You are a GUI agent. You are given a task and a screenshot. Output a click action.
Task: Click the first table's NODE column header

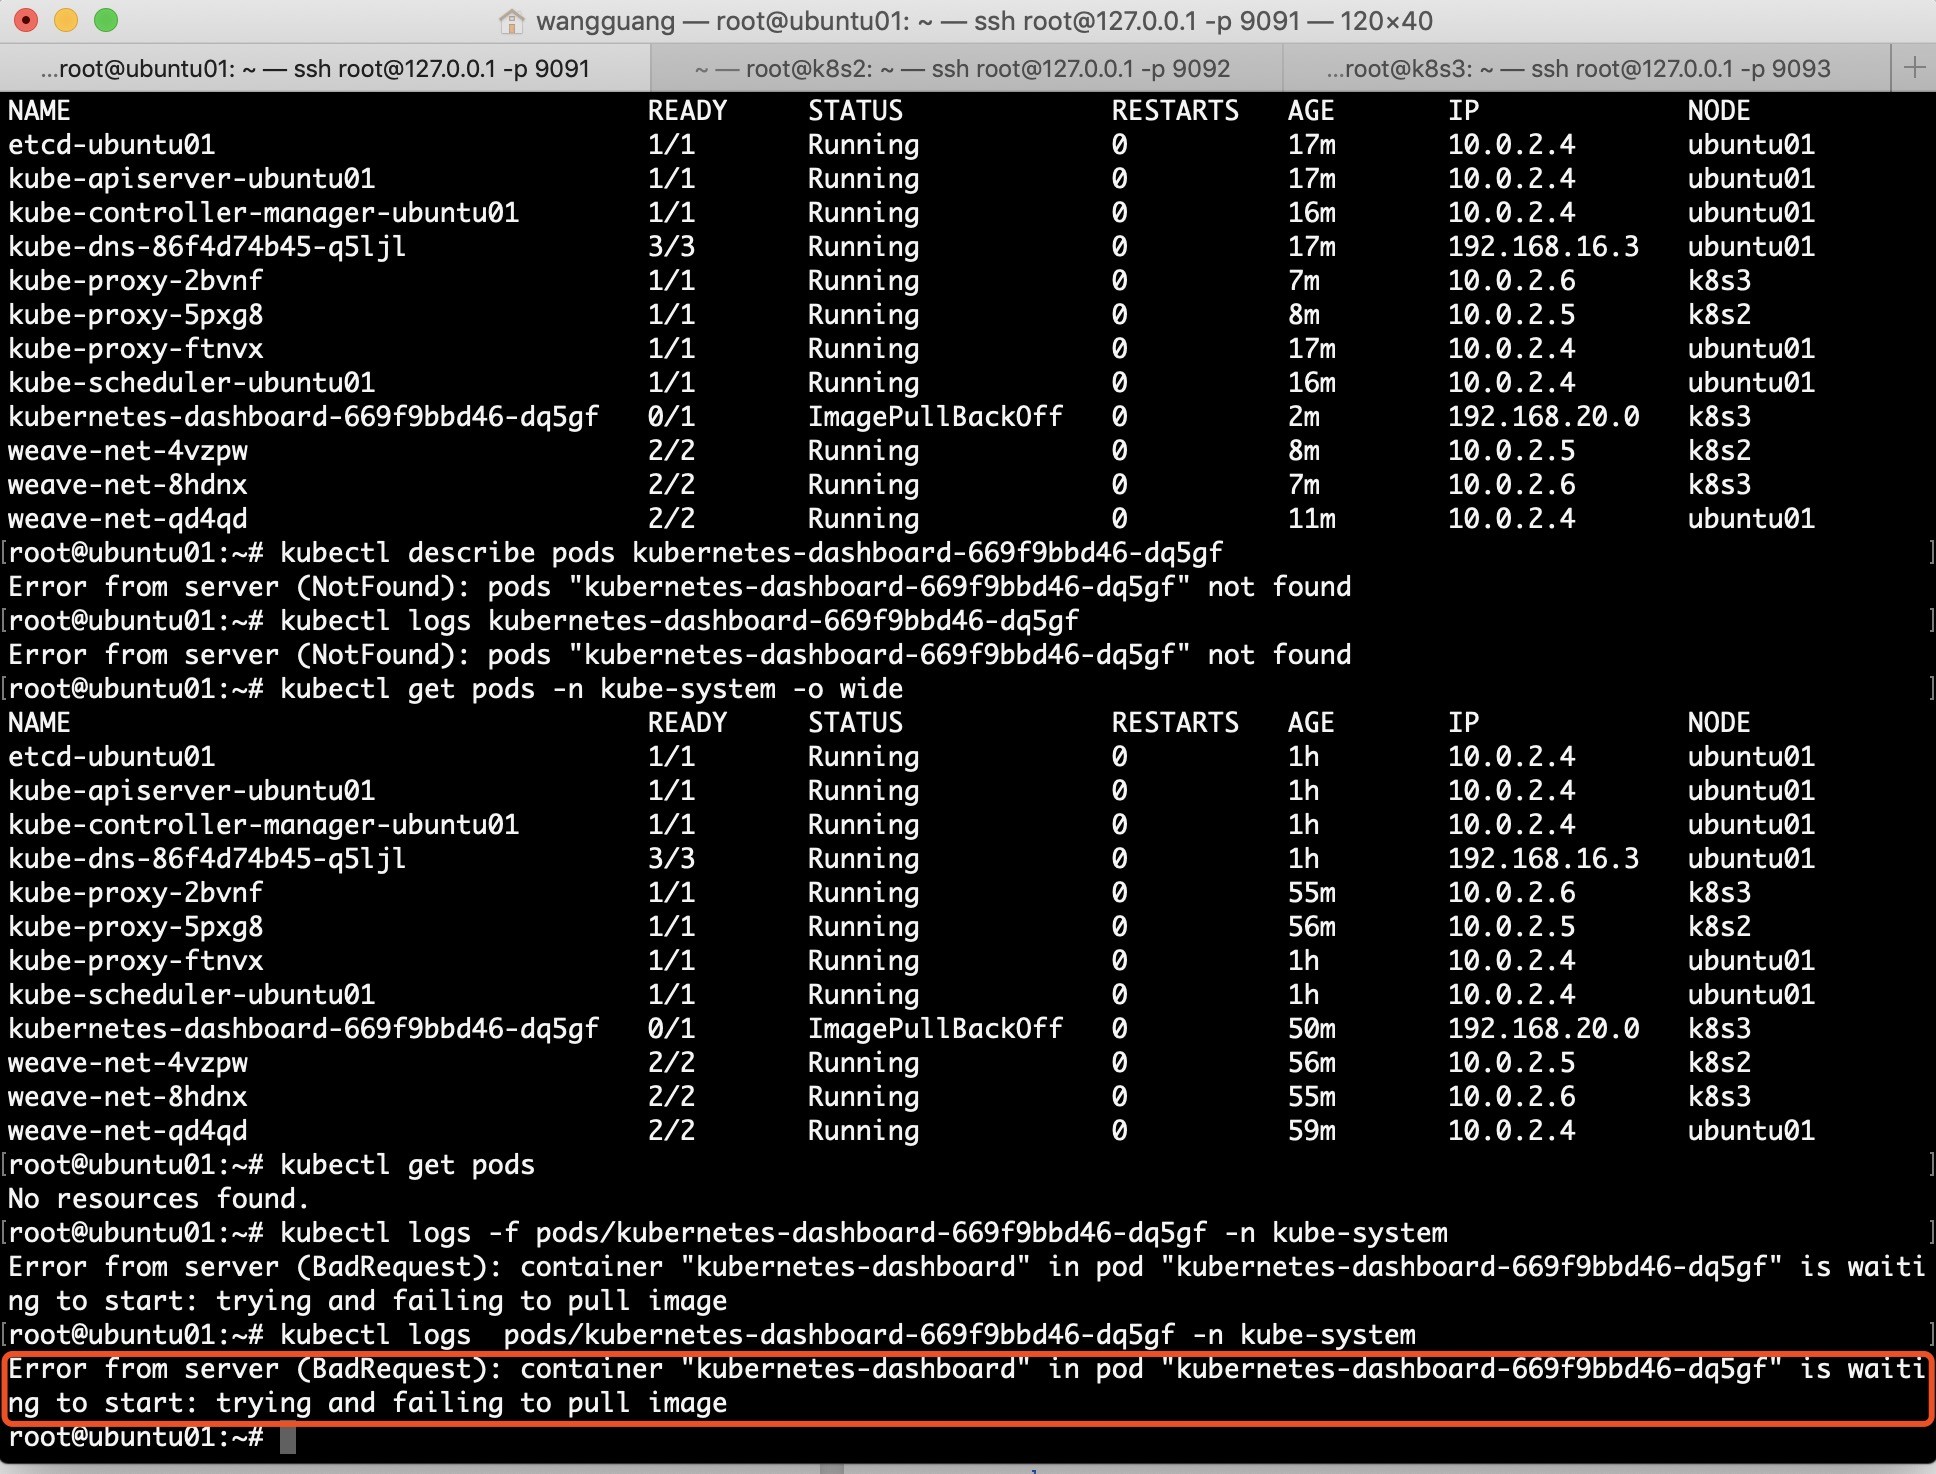click(1719, 111)
